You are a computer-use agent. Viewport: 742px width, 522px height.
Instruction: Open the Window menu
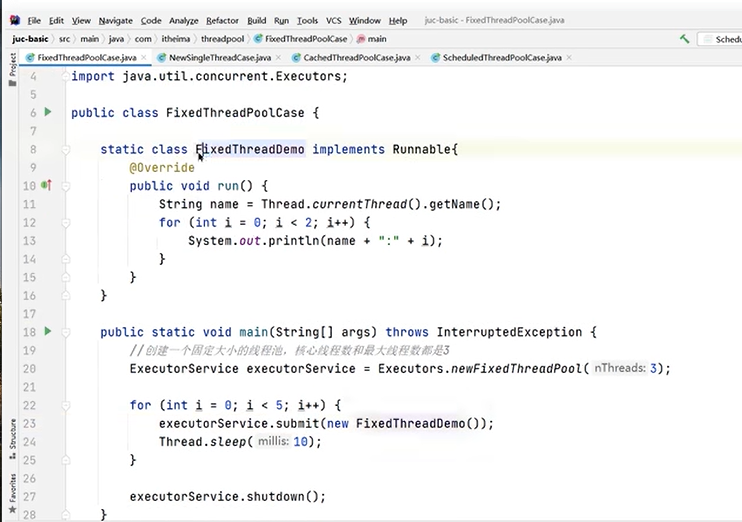point(364,20)
